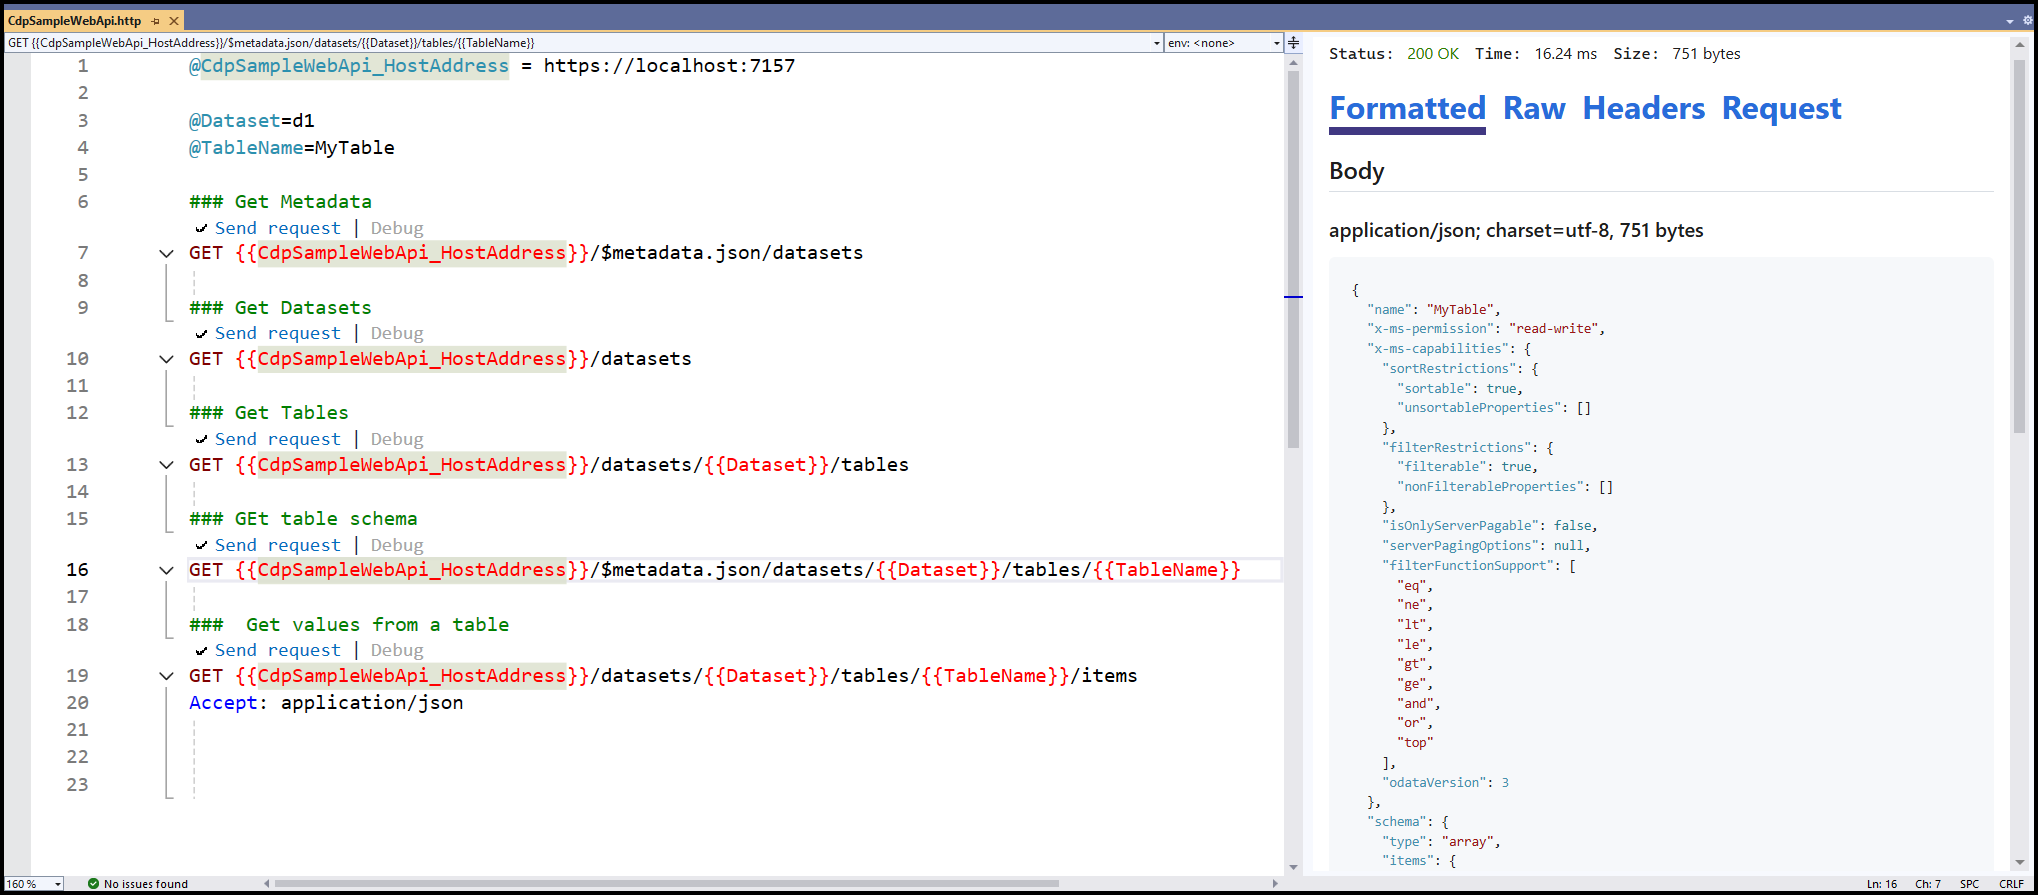Send request for GEt table schema
Image resolution: width=2038 pixels, height=895 pixels.
tap(278, 545)
